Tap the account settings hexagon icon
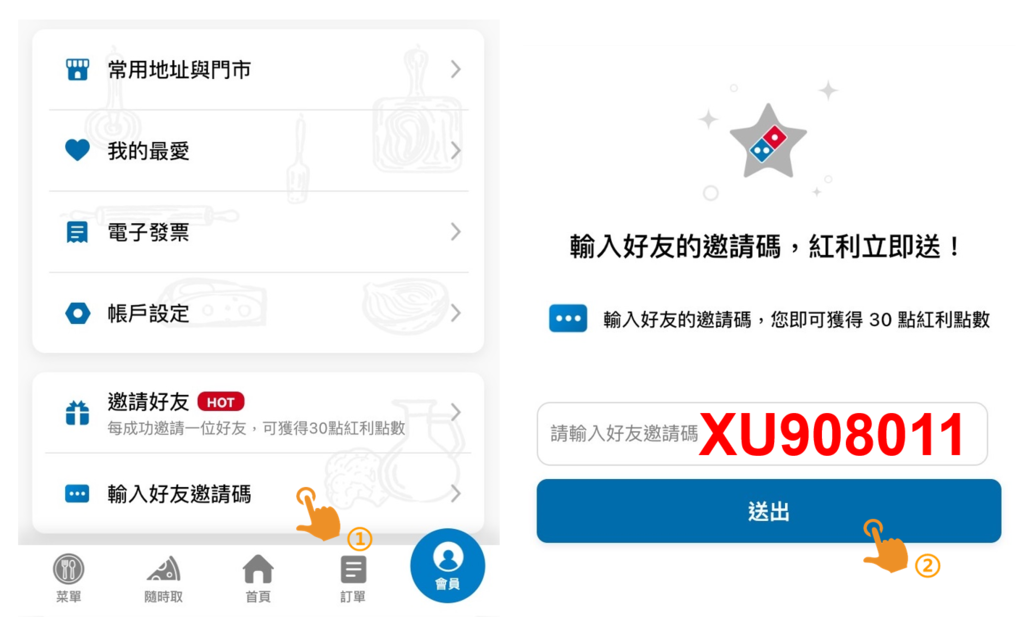Viewport: 1024px width, 629px height. coord(77,314)
